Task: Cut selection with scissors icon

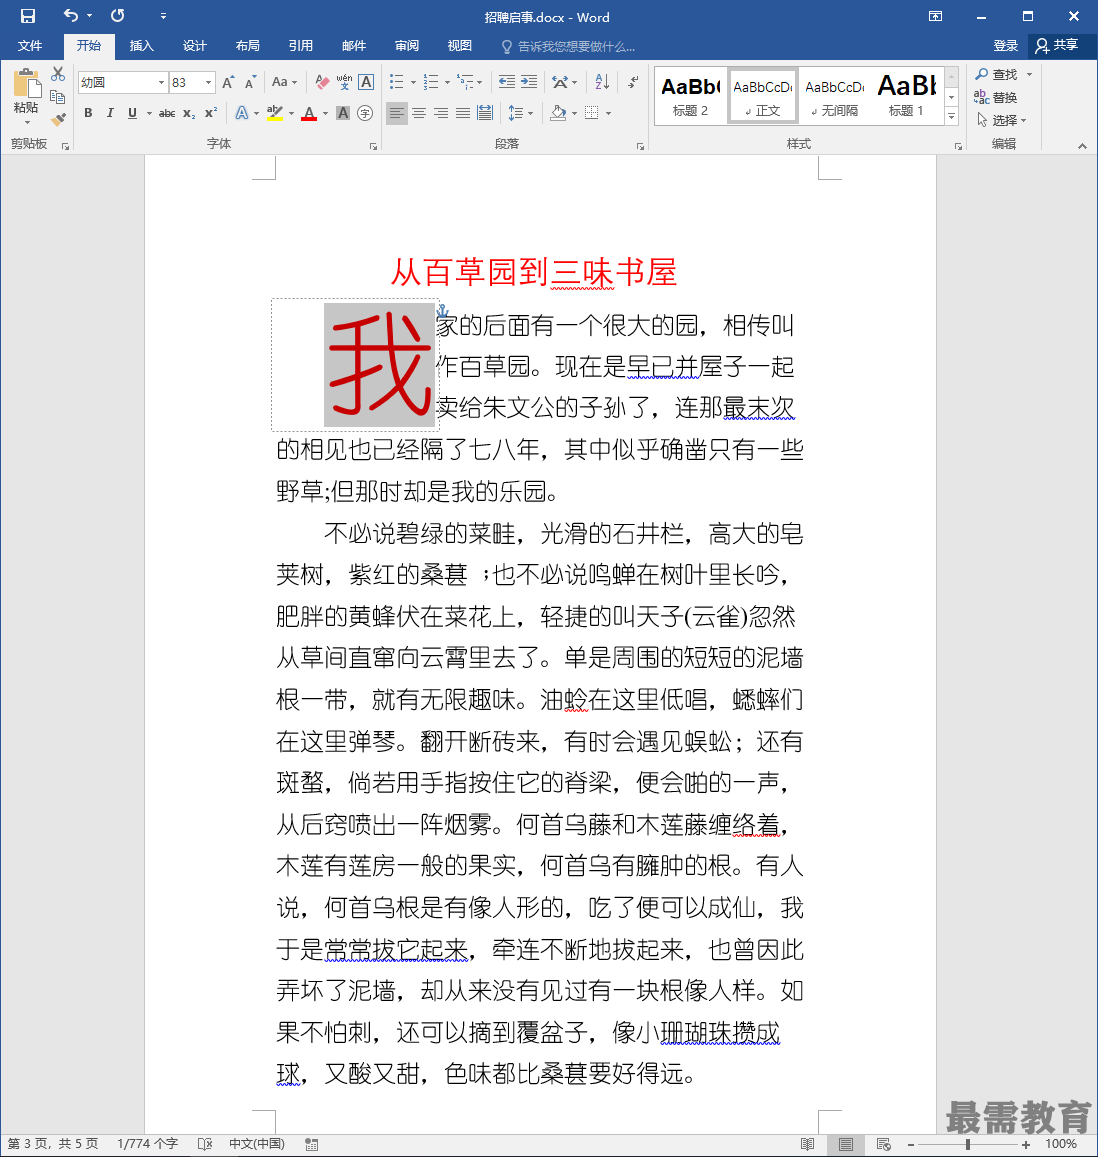Action: tap(58, 75)
